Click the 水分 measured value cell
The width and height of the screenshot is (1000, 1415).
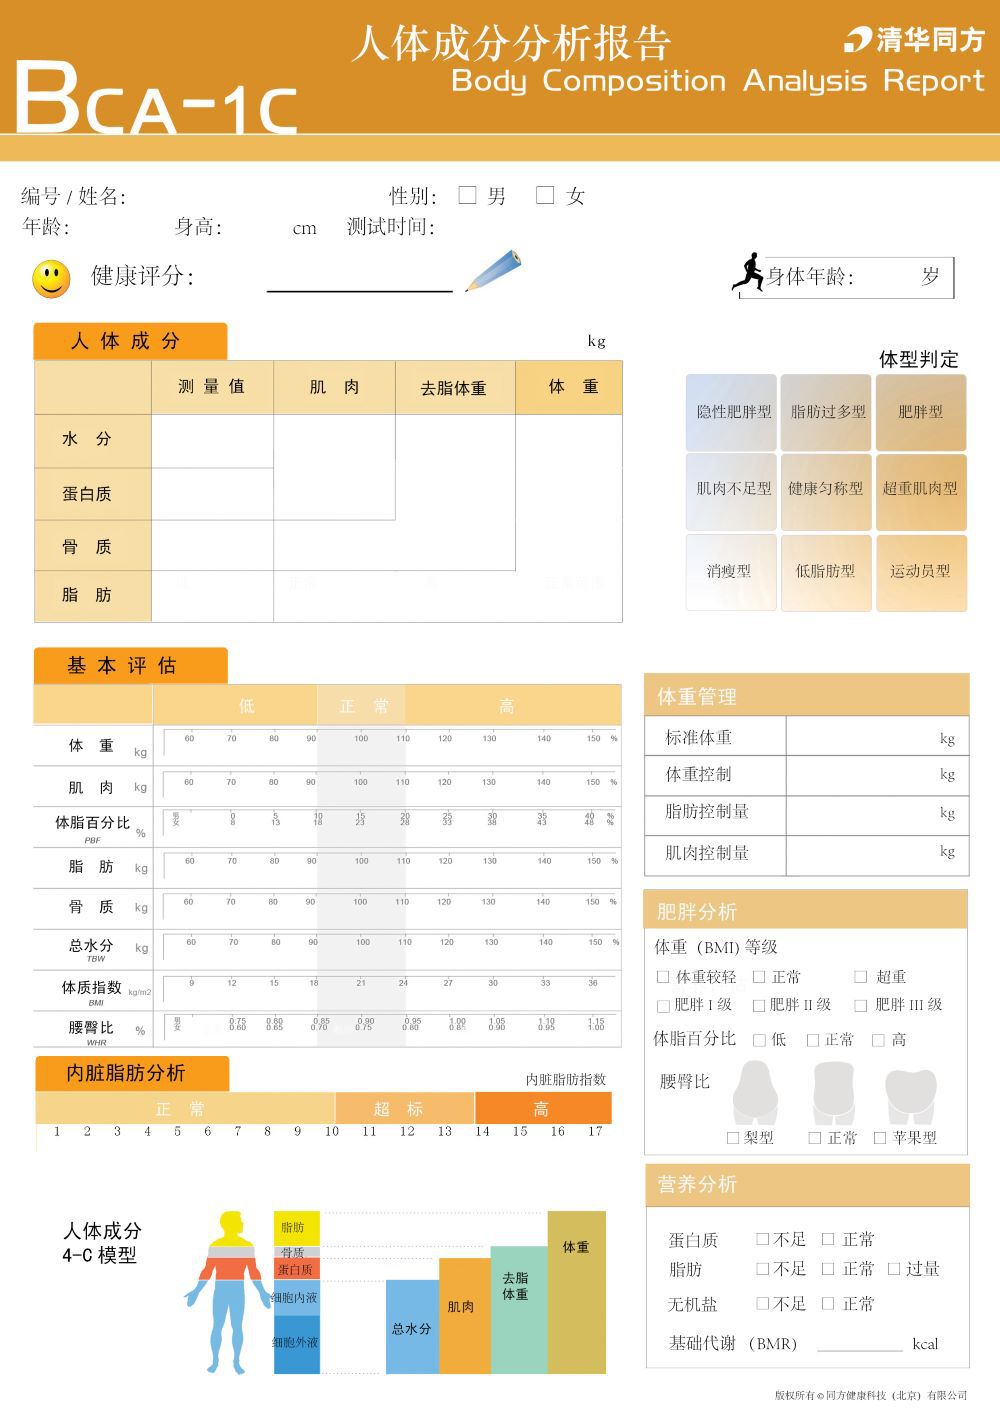pyautogui.click(x=213, y=441)
